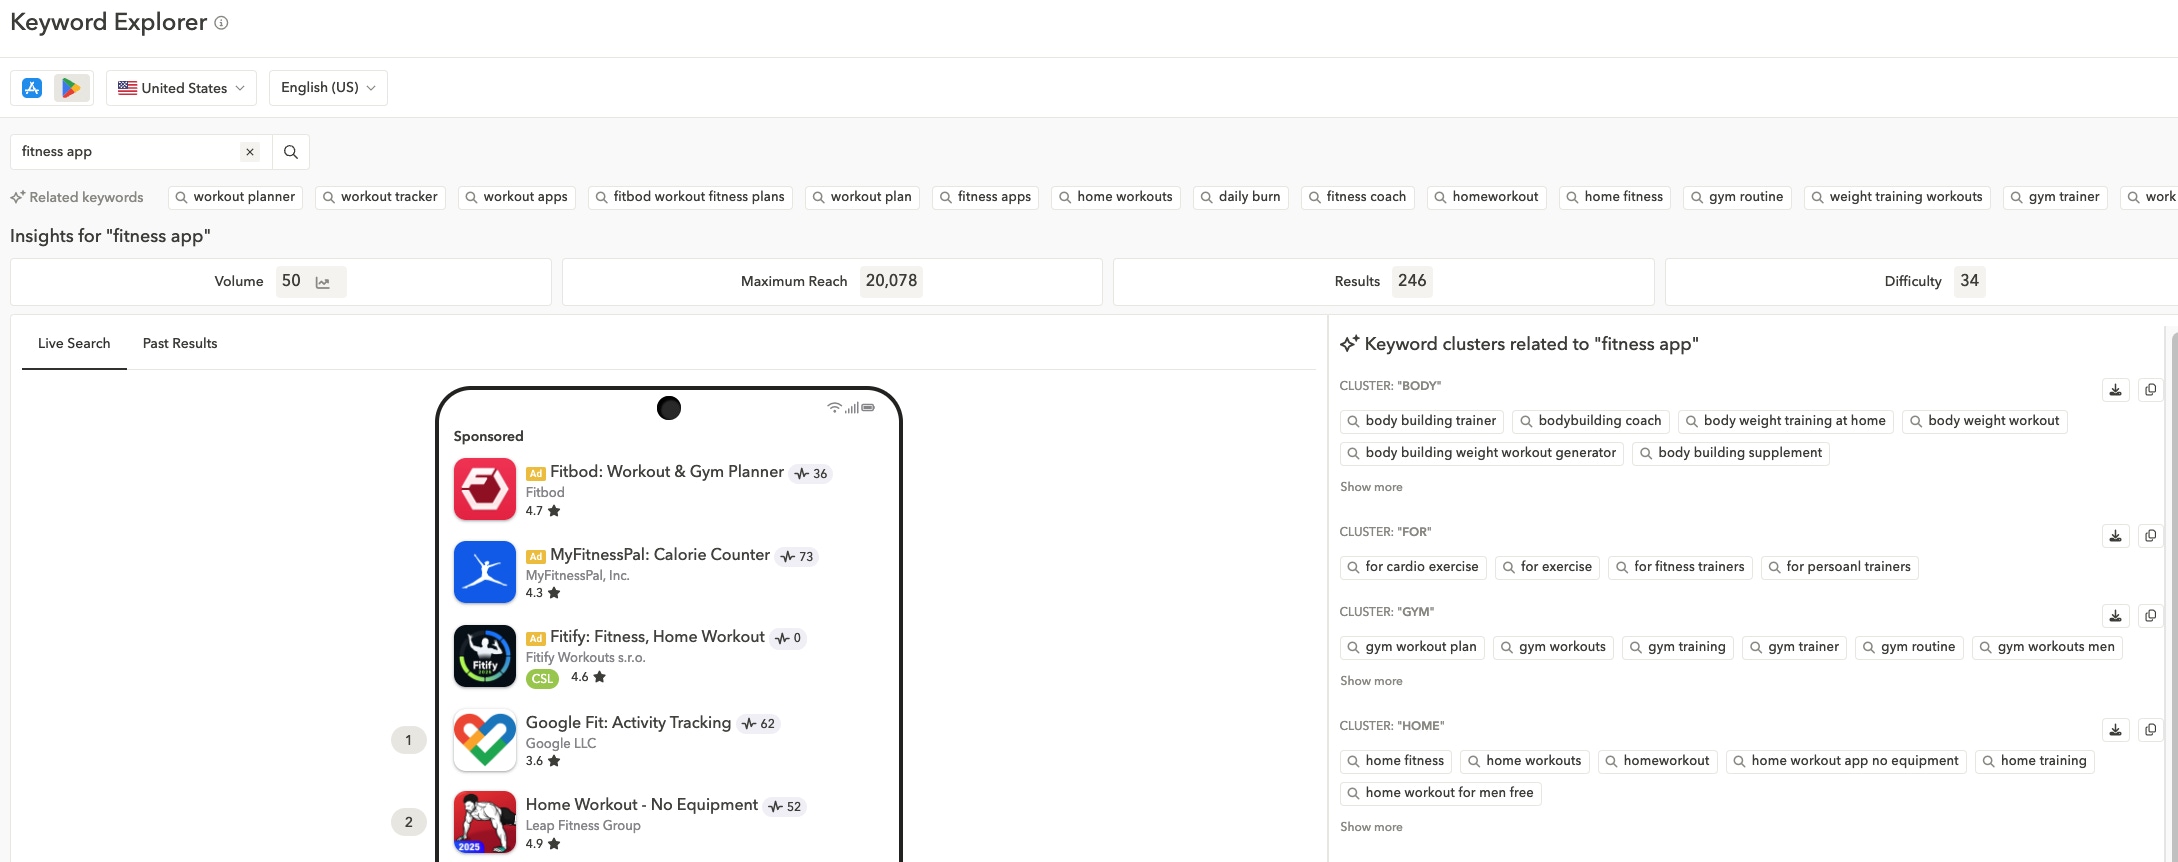Click the Fitbod score badge 36

[811, 474]
